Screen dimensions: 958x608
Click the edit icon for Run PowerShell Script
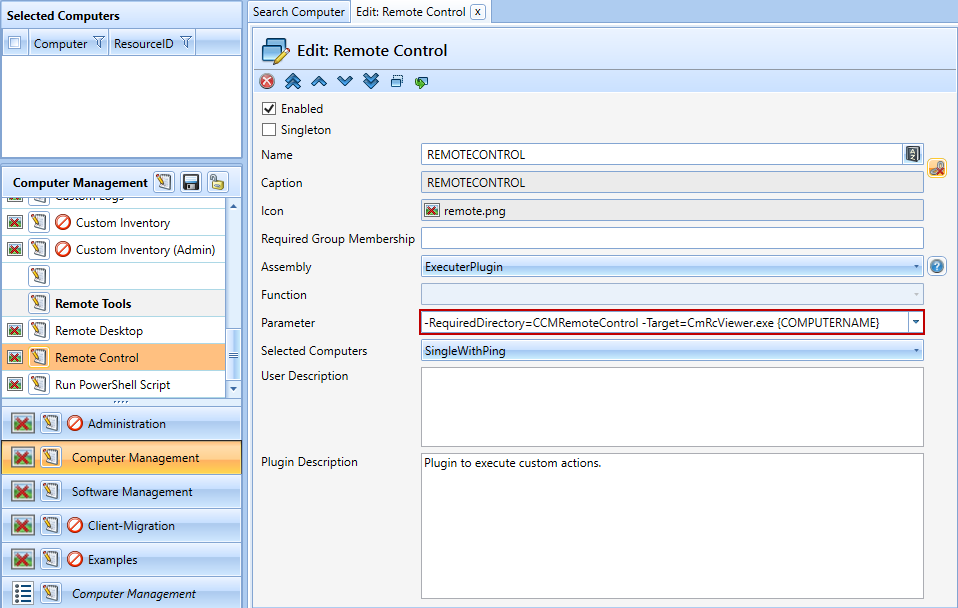[x=39, y=384]
